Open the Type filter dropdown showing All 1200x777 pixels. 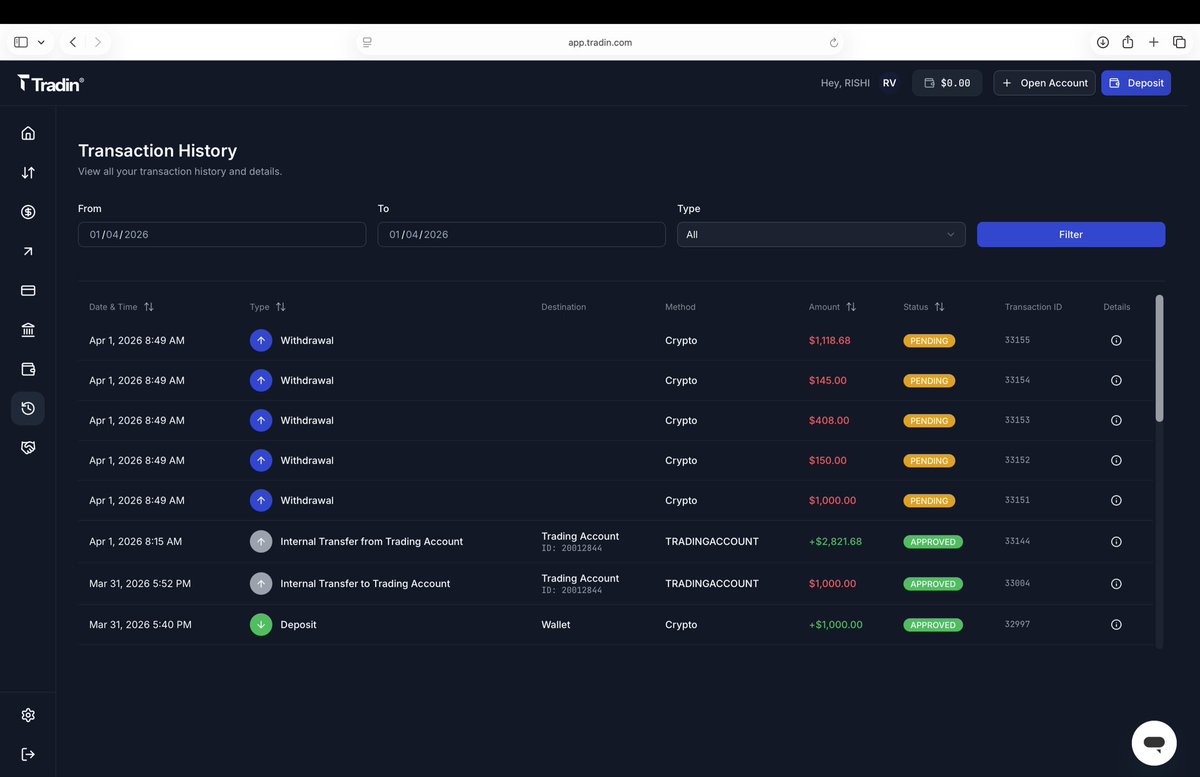point(821,234)
